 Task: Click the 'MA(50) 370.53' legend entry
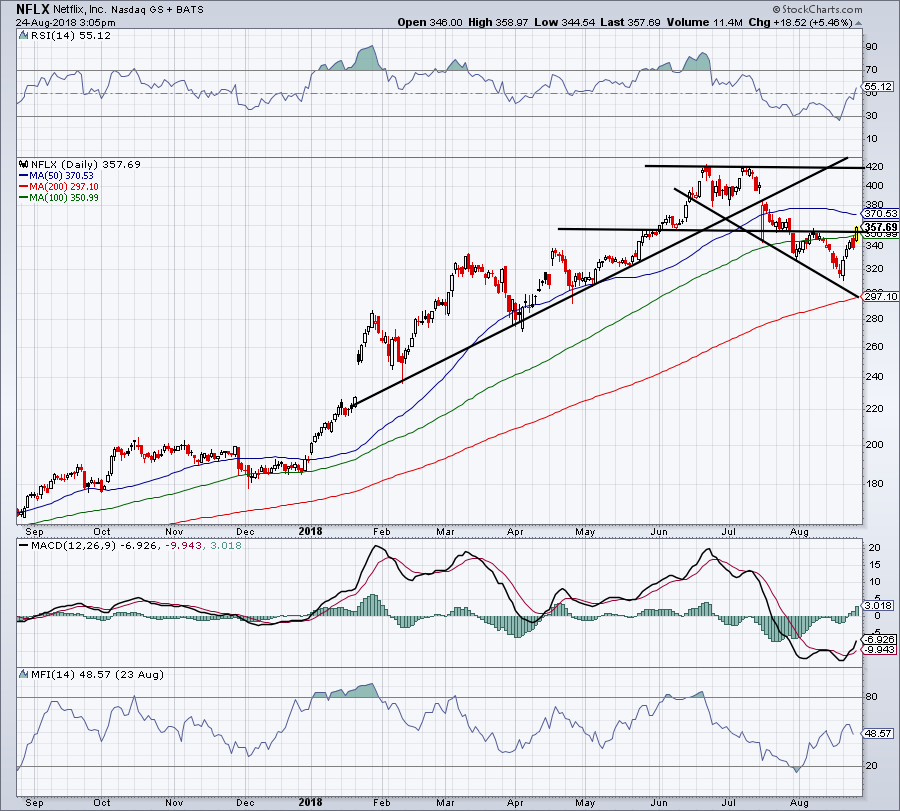pos(61,176)
